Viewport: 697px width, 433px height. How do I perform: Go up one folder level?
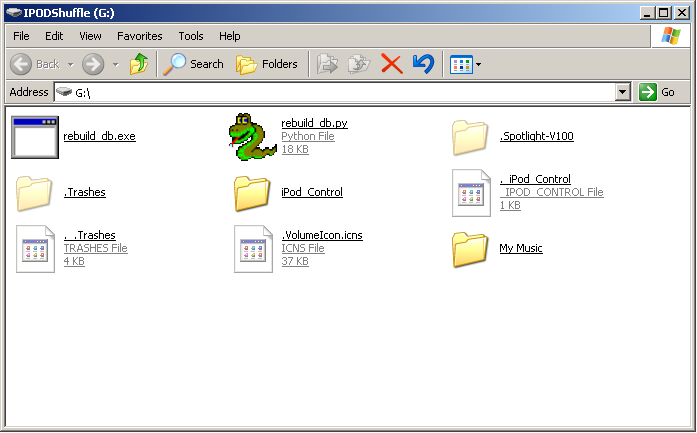click(139, 64)
